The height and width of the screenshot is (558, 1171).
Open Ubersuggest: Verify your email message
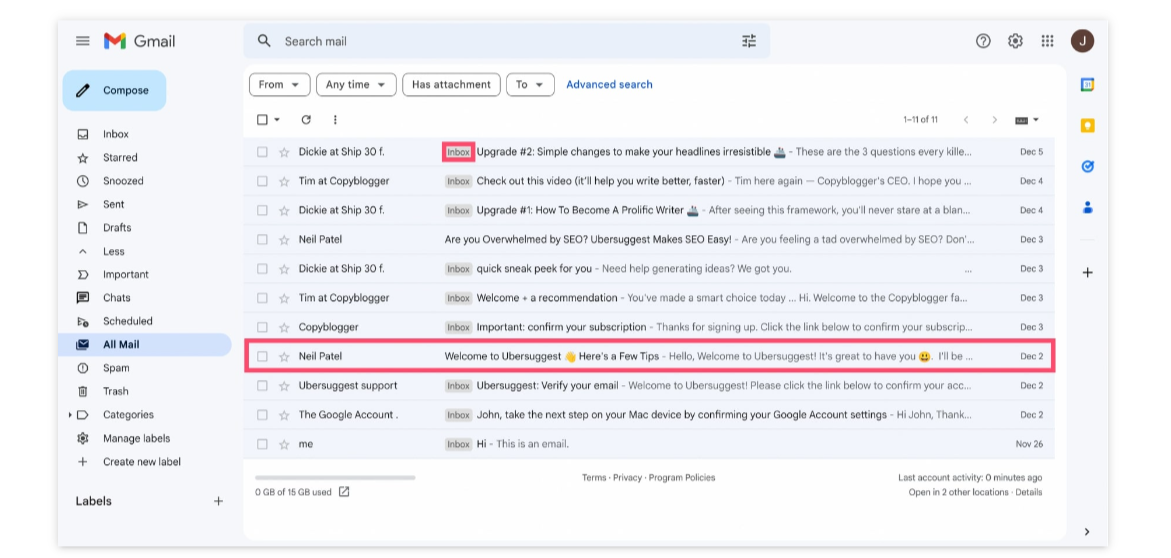pyautogui.click(x=649, y=385)
